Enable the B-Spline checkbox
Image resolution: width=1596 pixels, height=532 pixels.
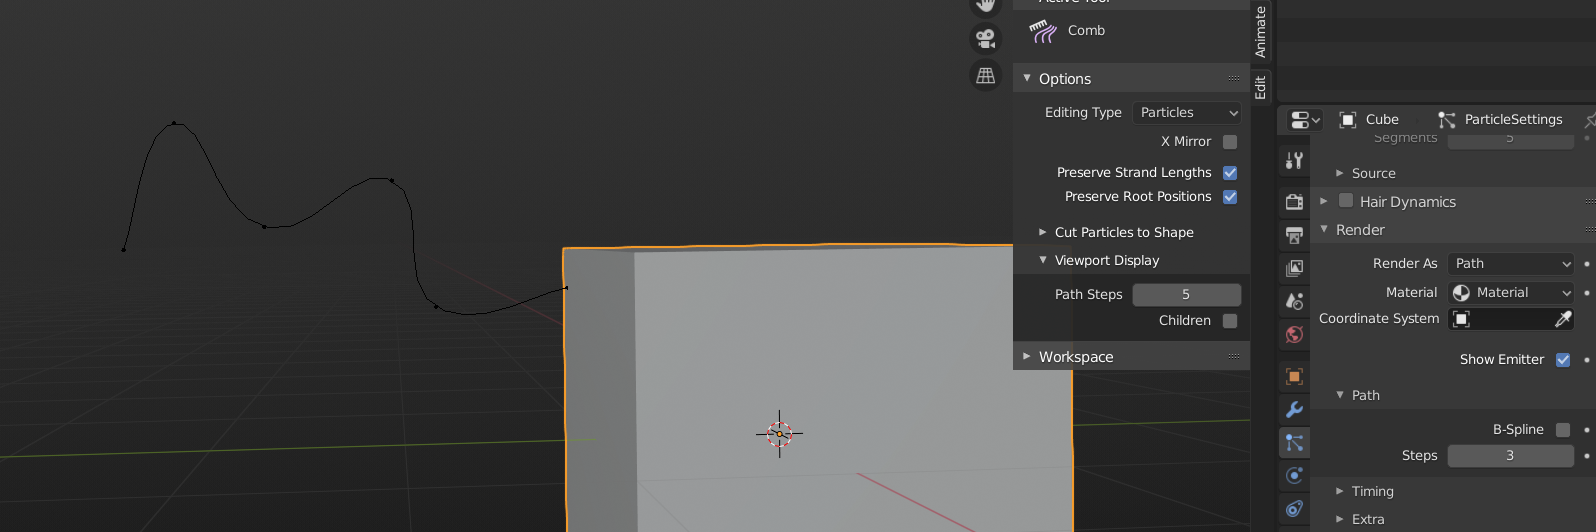click(x=1563, y=430)
